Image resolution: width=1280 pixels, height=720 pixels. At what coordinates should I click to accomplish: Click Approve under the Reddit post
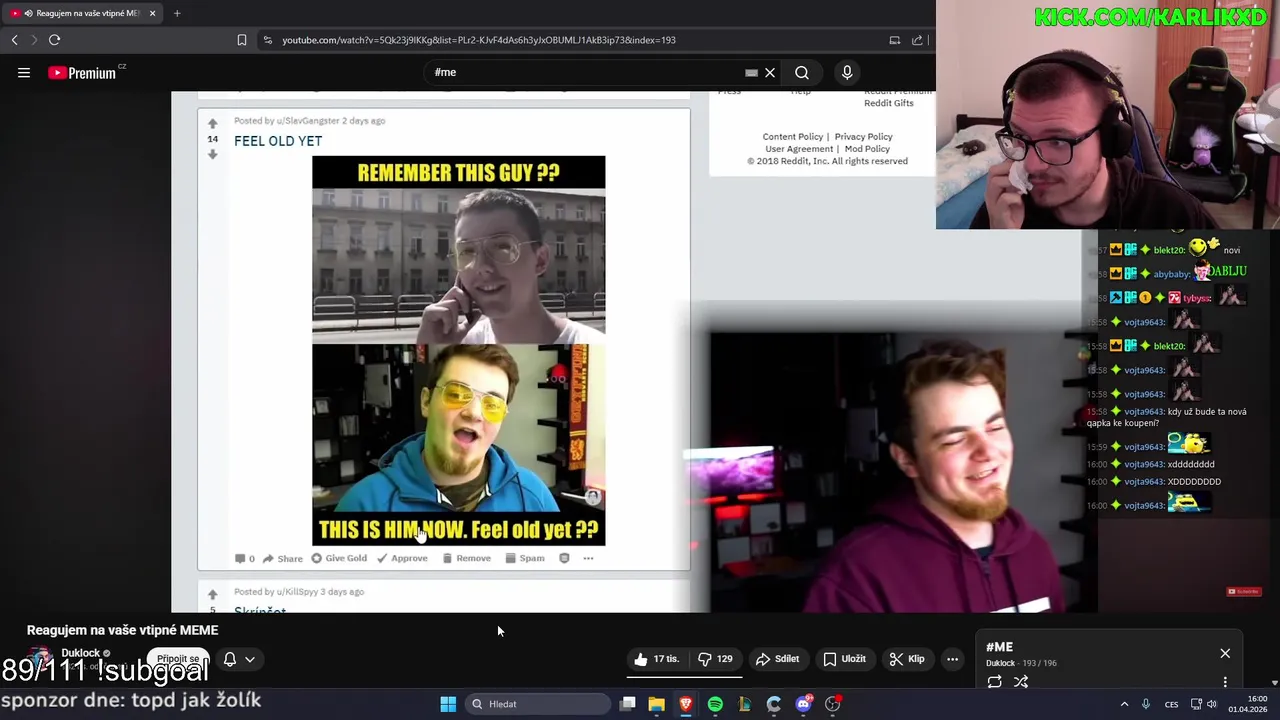click(x=402, y=558)
